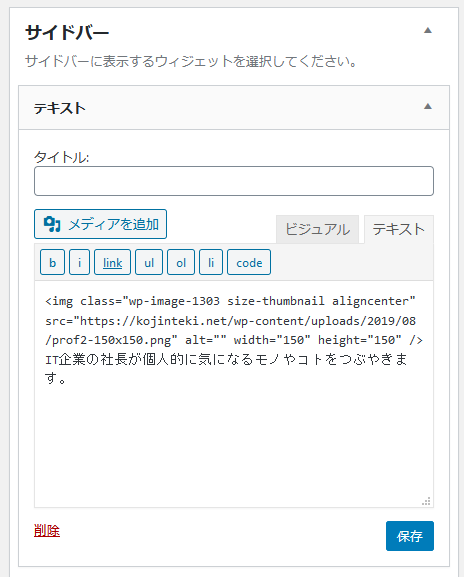Focus the タイトル input field
464x577 pixels.
(234, 181)
